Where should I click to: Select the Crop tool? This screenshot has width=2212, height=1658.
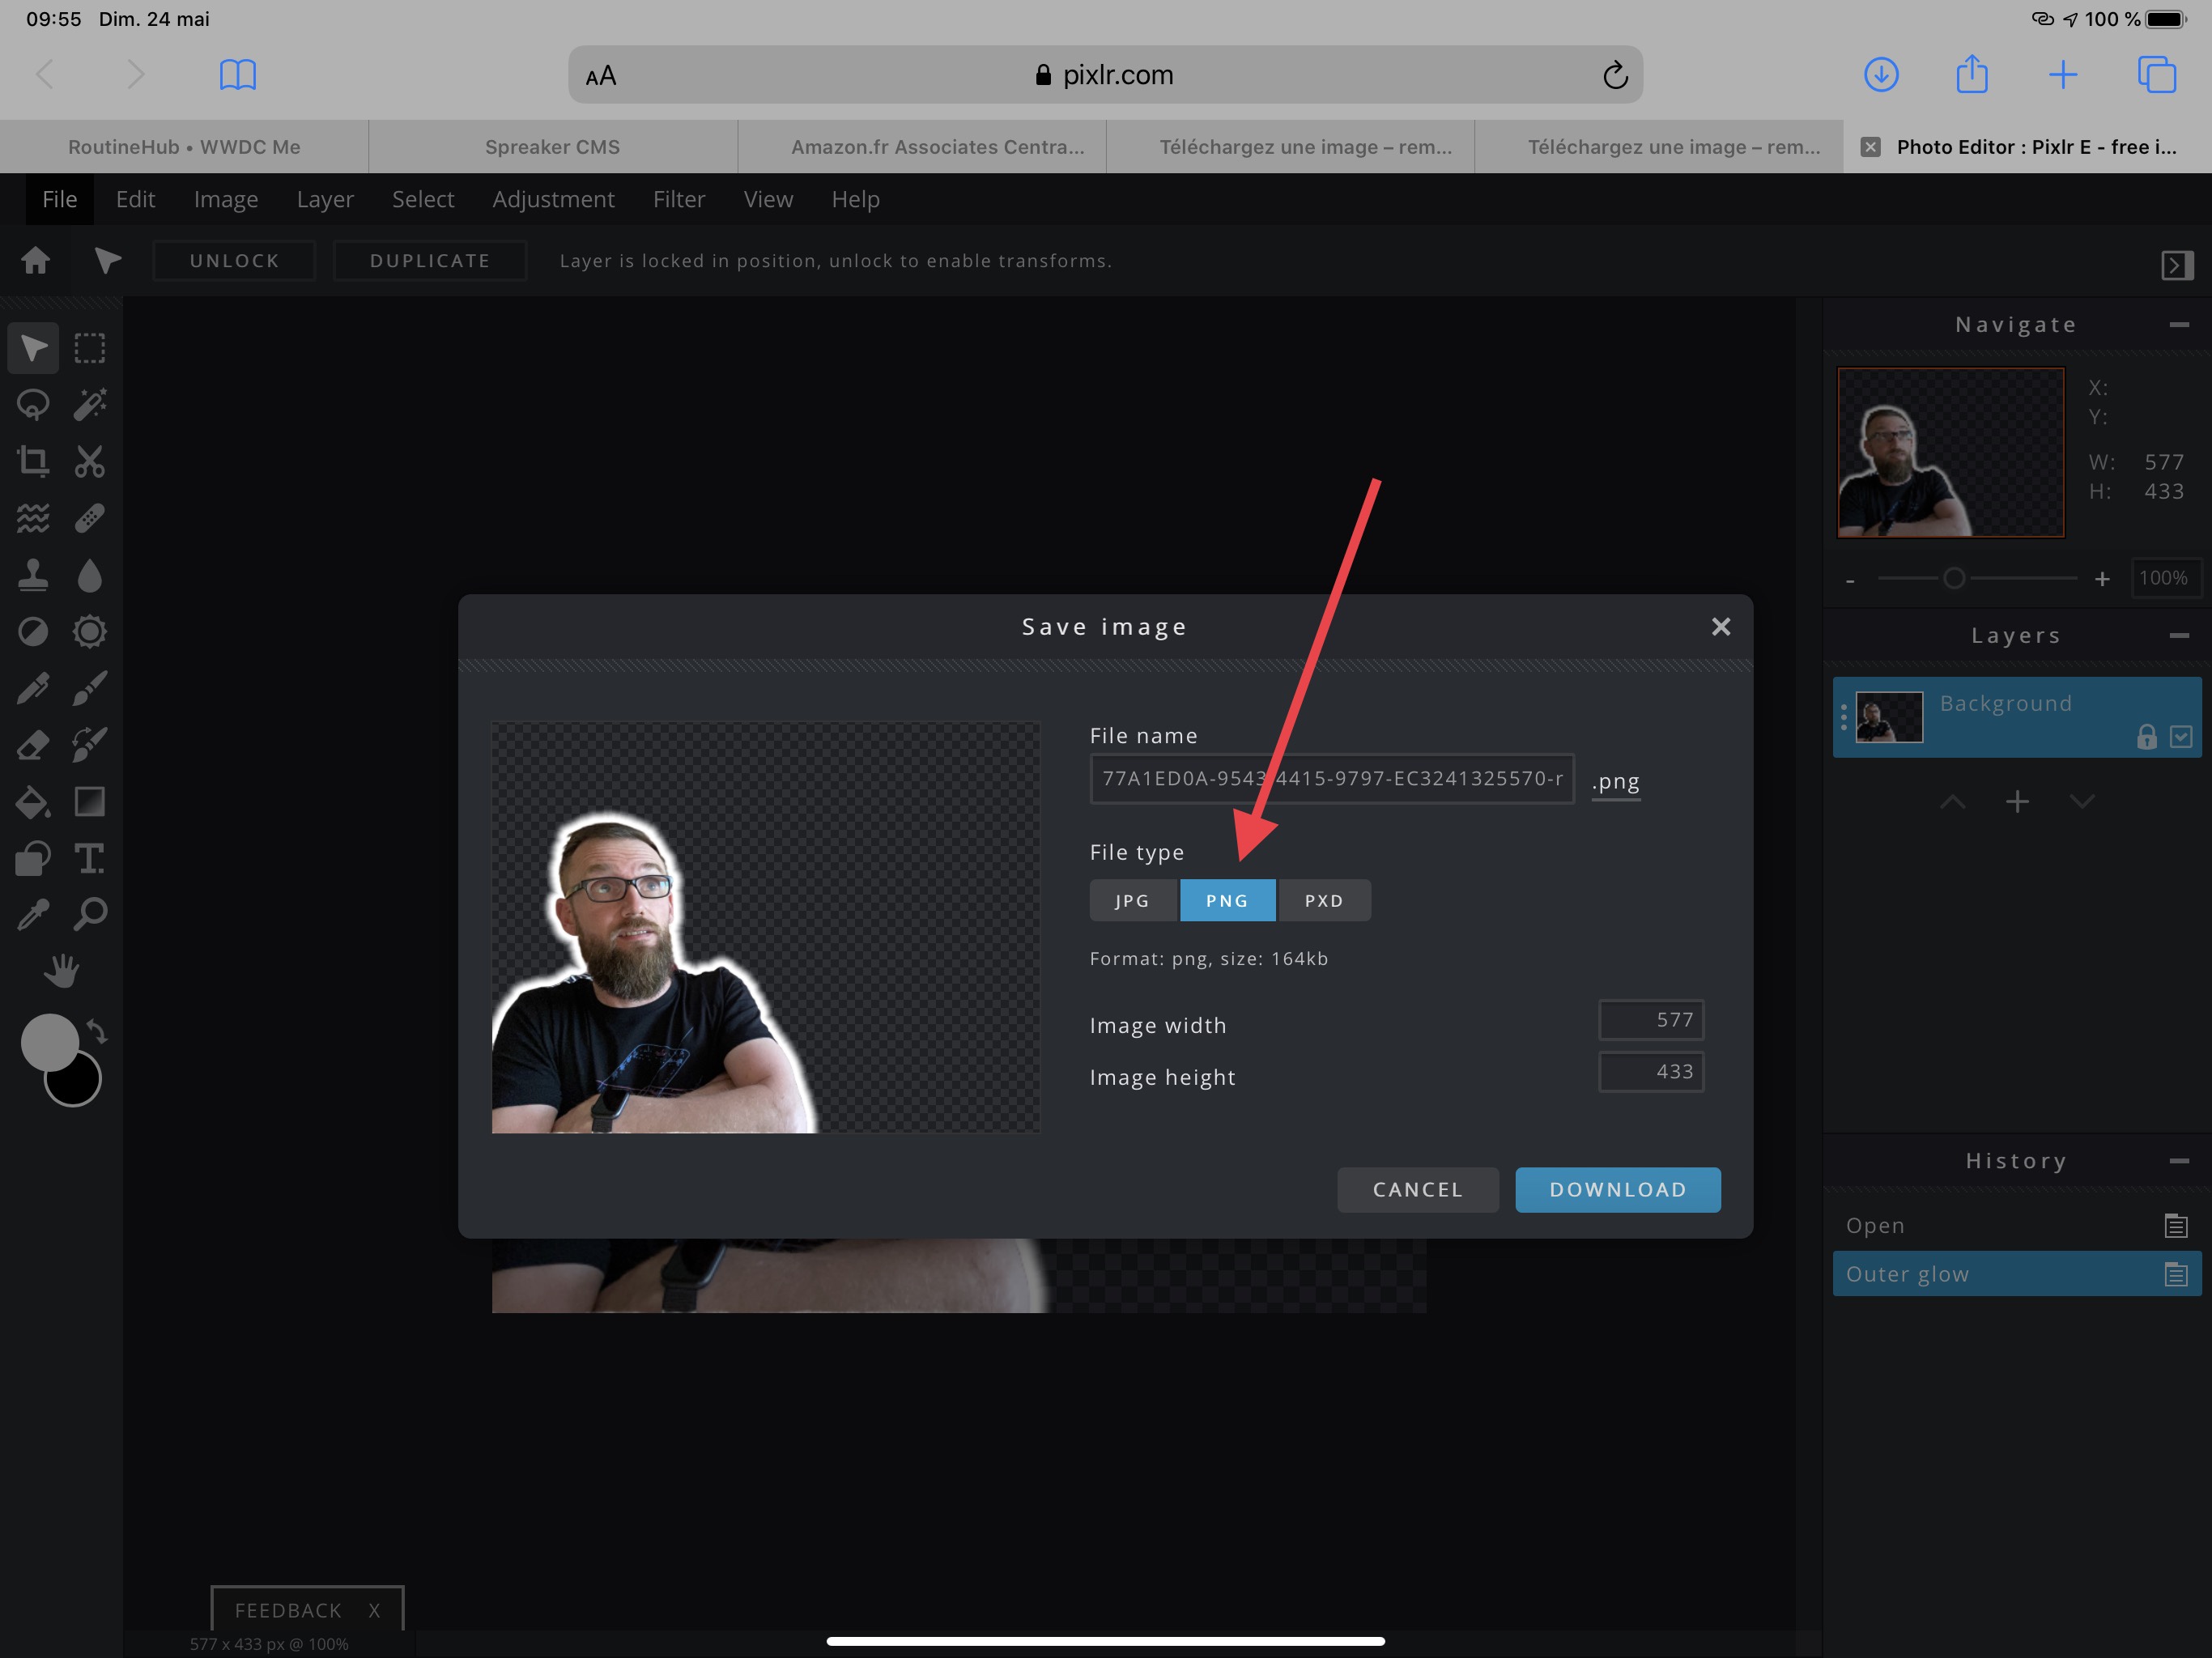tap(33, 461)
